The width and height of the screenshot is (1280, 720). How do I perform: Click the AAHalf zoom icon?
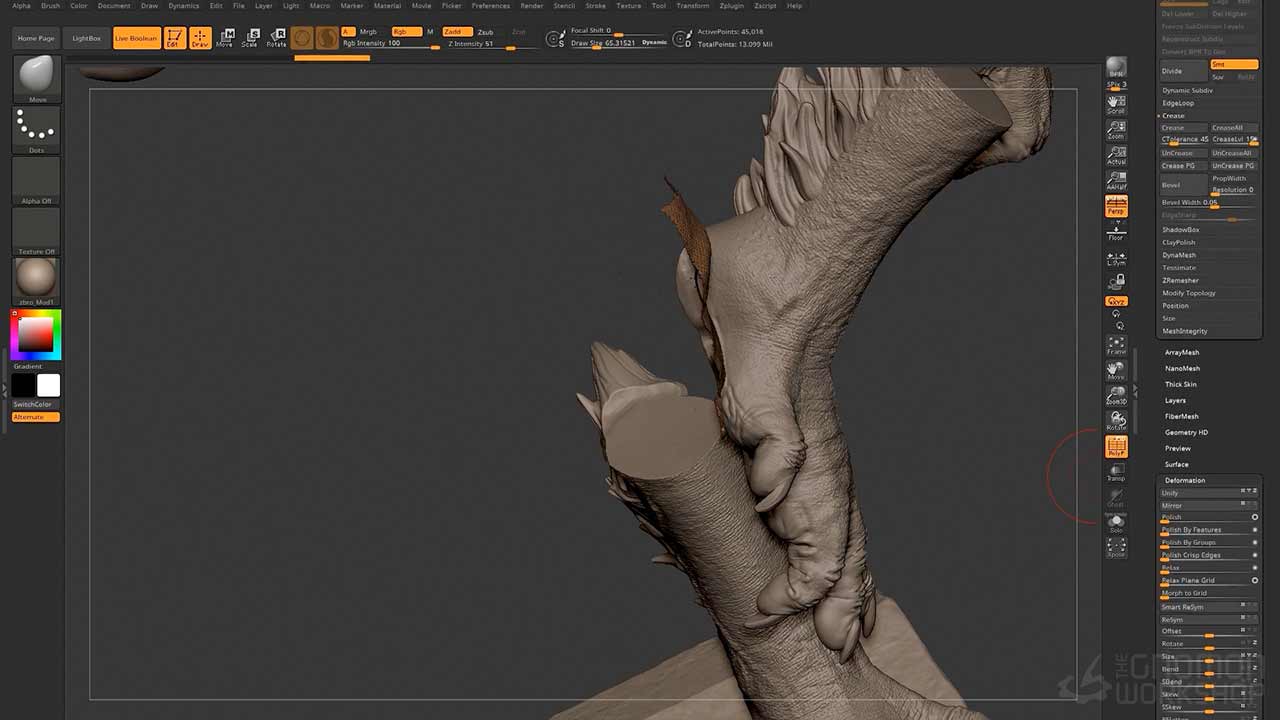[x=1116, y=181]
